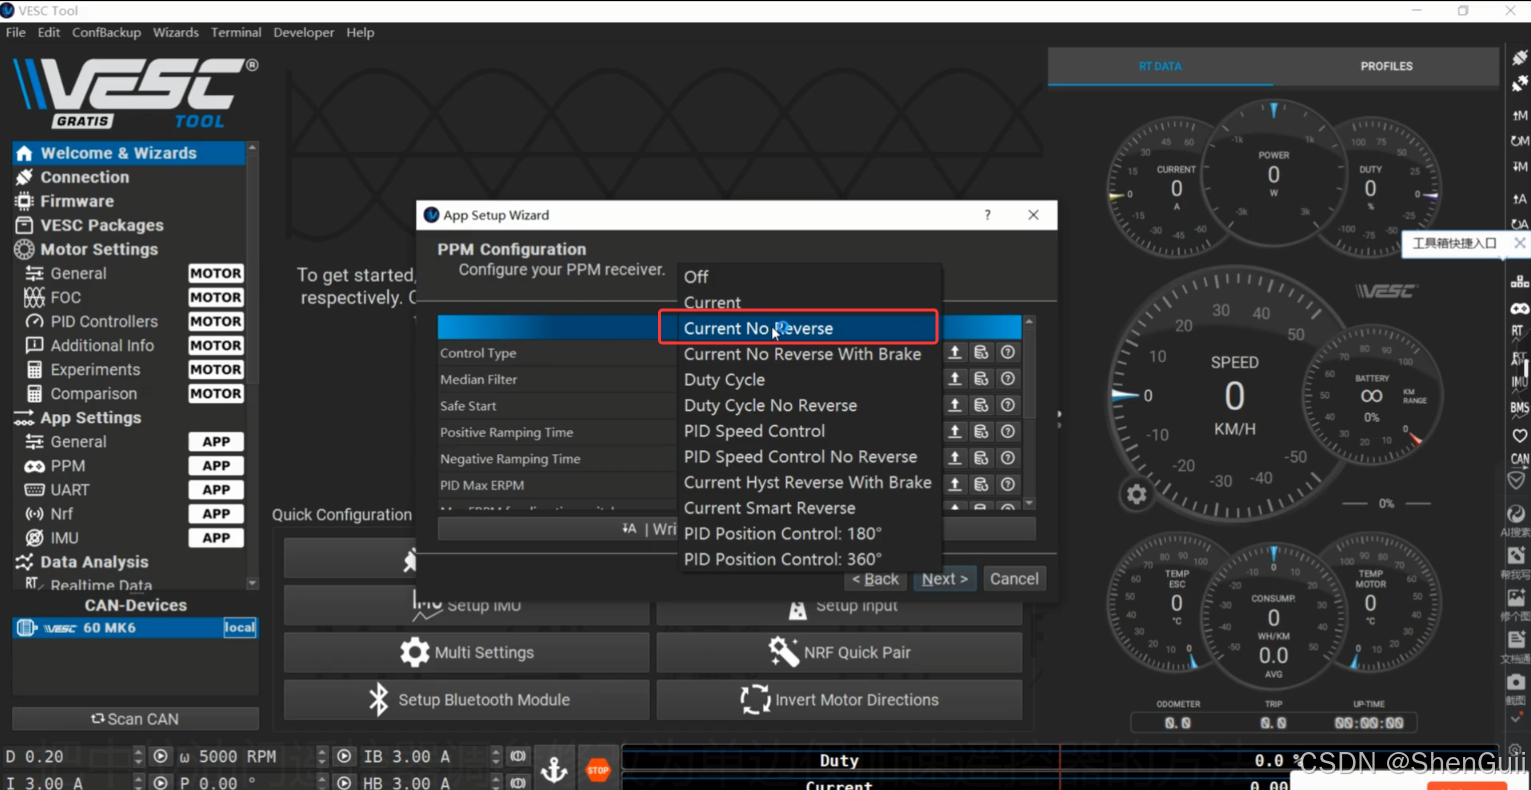Select PID Controllers motor settings
1531x790 pixels.
point(128,321)
